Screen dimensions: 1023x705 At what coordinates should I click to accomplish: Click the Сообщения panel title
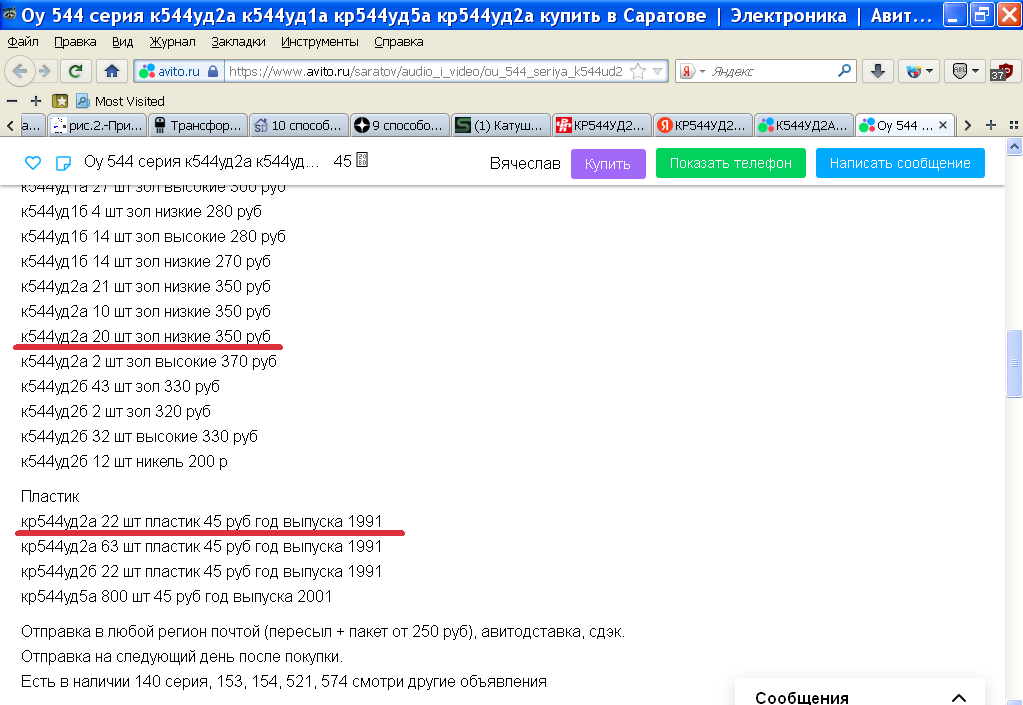[x=802, y=698]
